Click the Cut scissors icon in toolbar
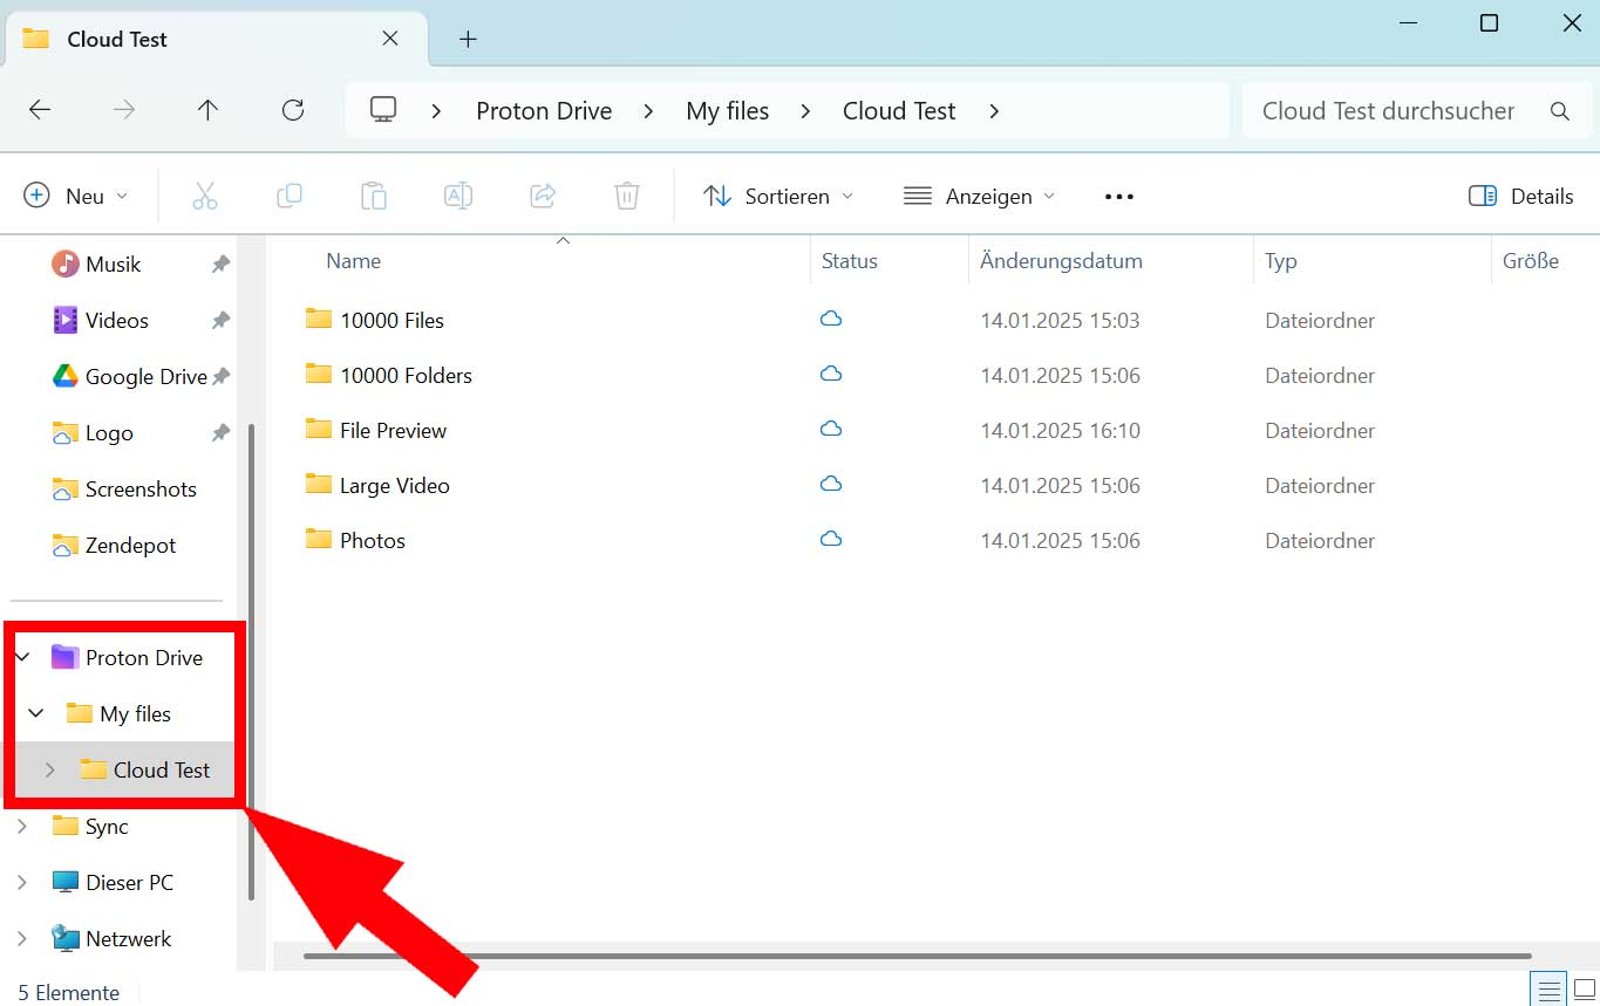Image resolution: width=1600 pixels, height=1006 pixels. 204,196
